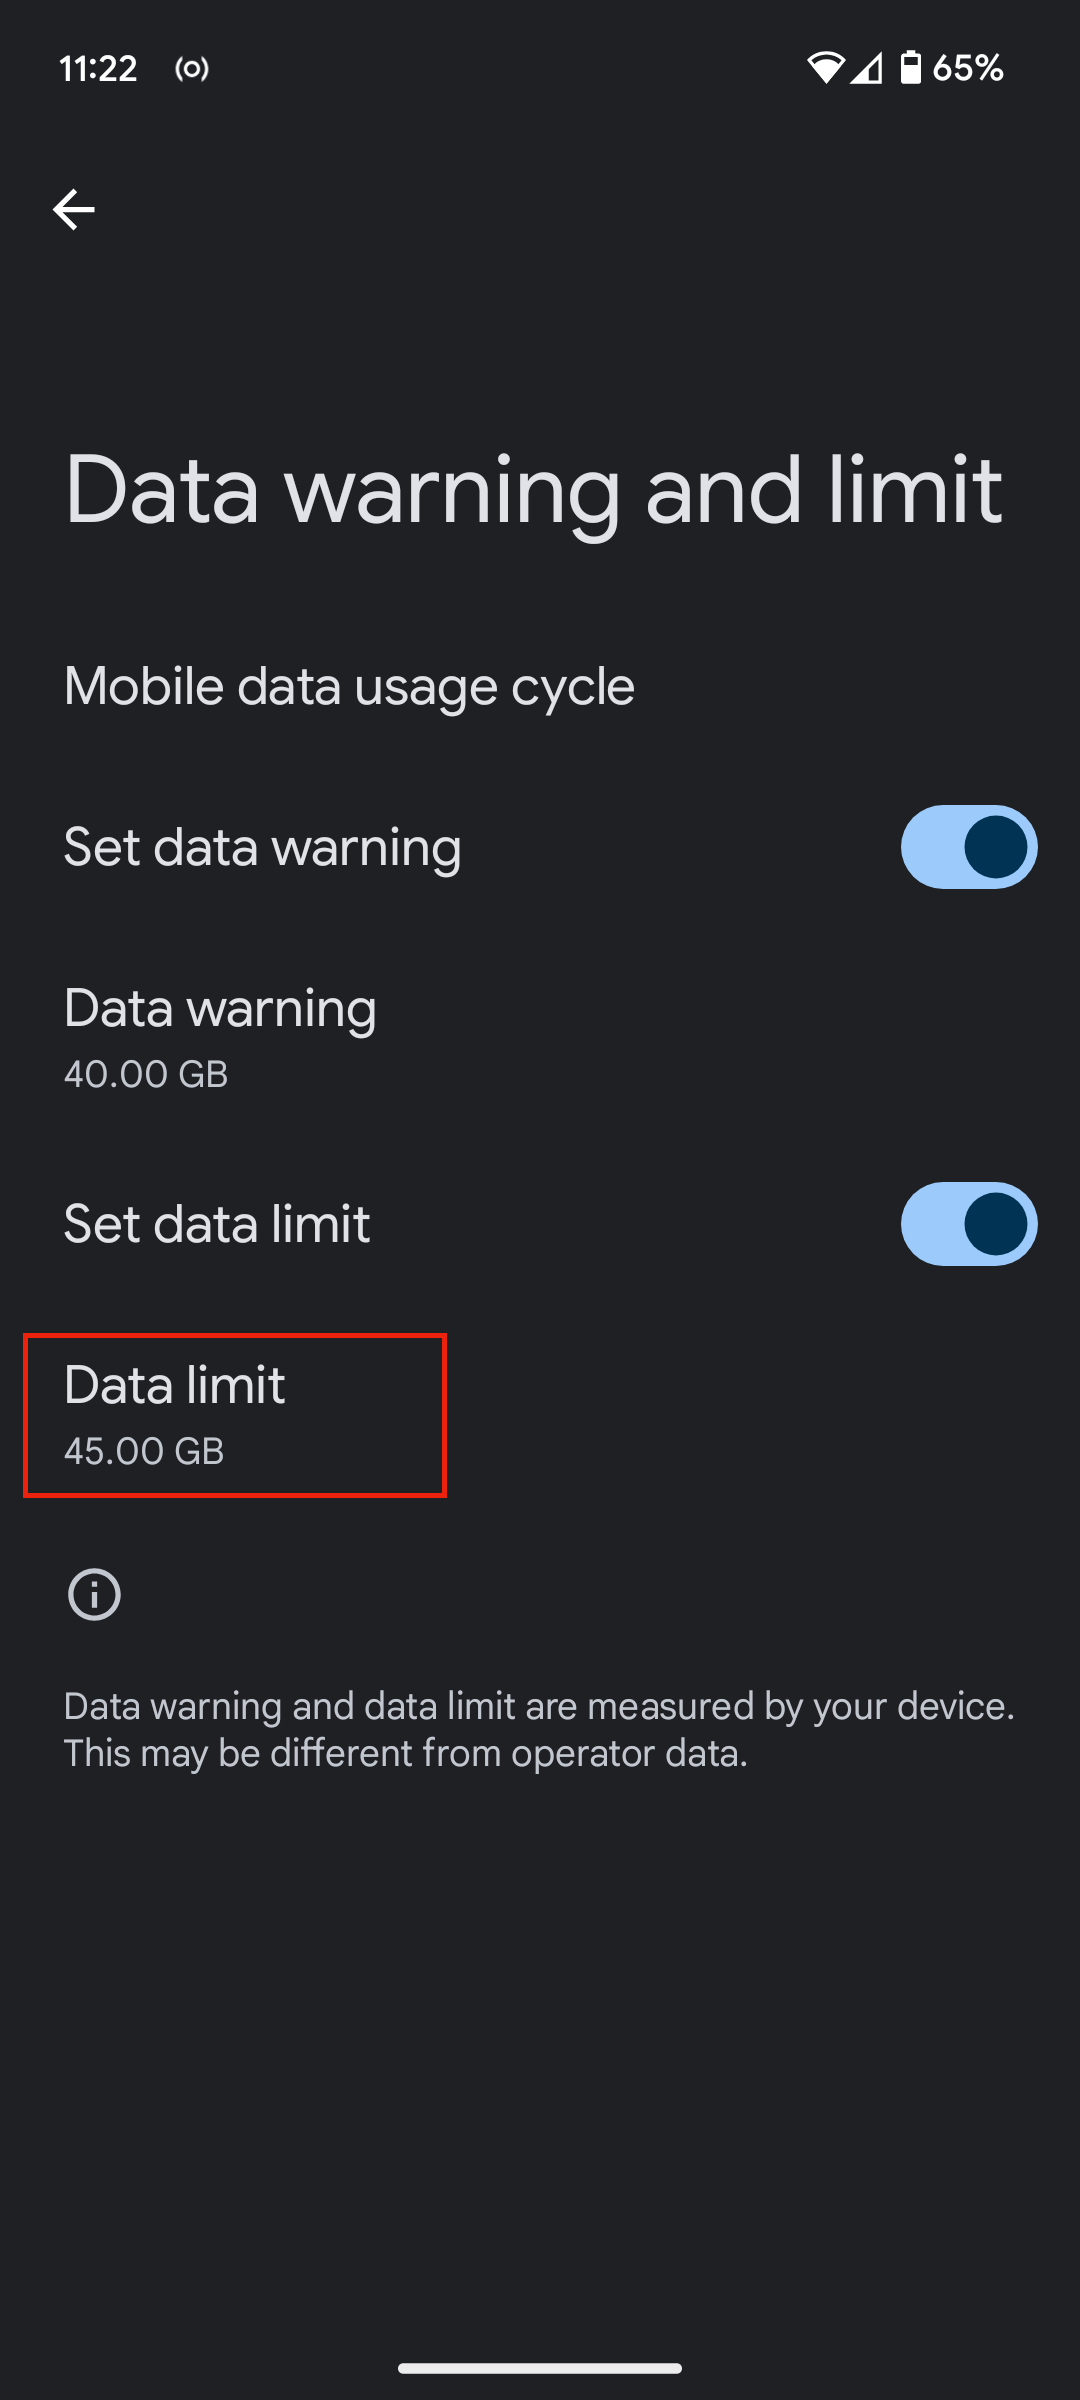
Task: Tap the home gesture bar
Action: click(x=540, y=2367)
